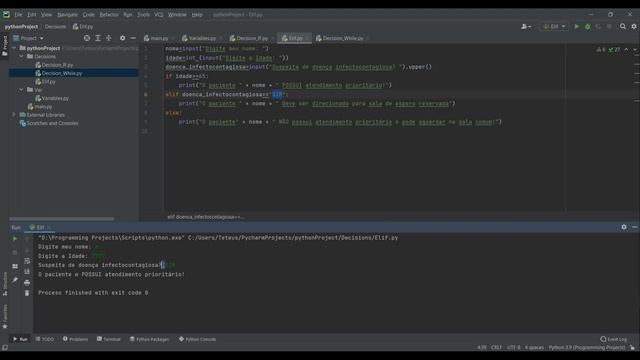Image resolution: width=640 pixels, height=360 pixels.
Task: Click Collapse All icon in Project panel
Action: click(x=109, y=38)
